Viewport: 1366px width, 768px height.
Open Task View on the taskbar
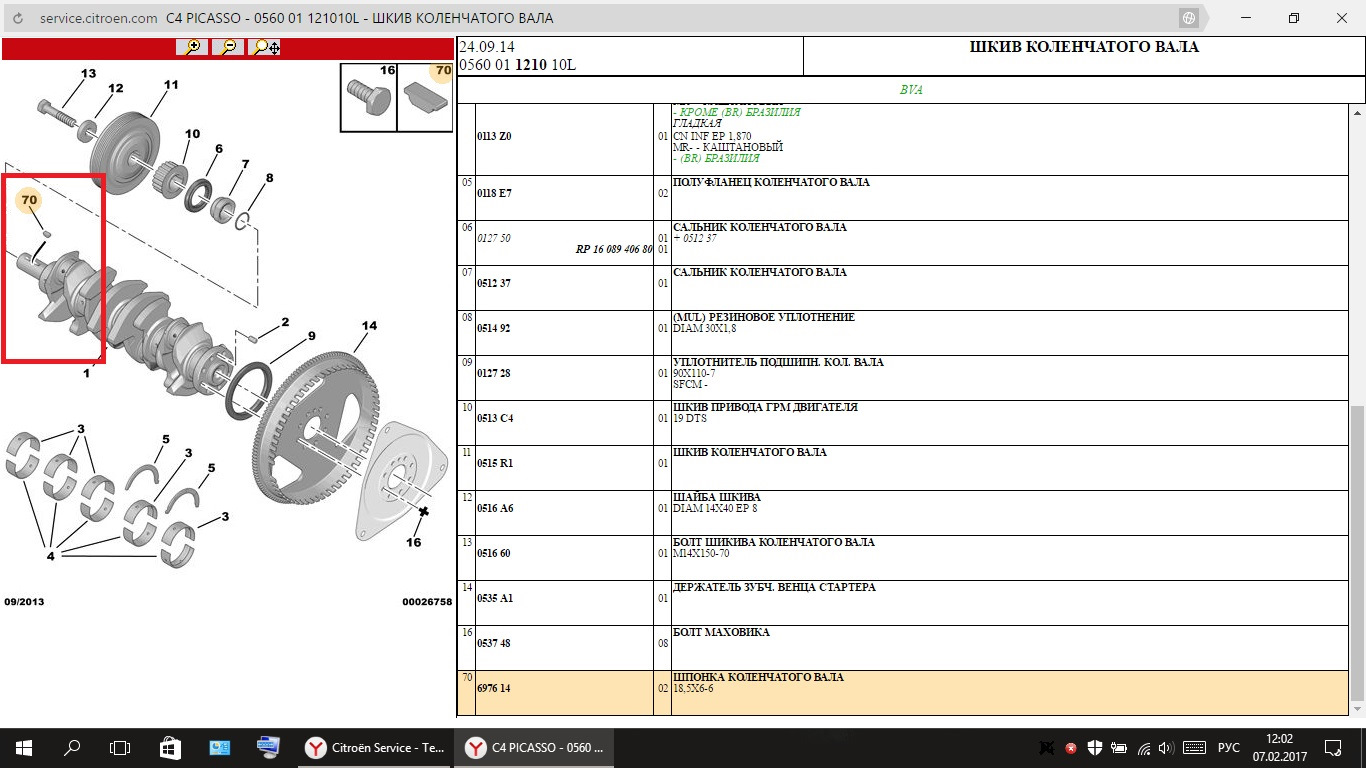coord(120,748)
